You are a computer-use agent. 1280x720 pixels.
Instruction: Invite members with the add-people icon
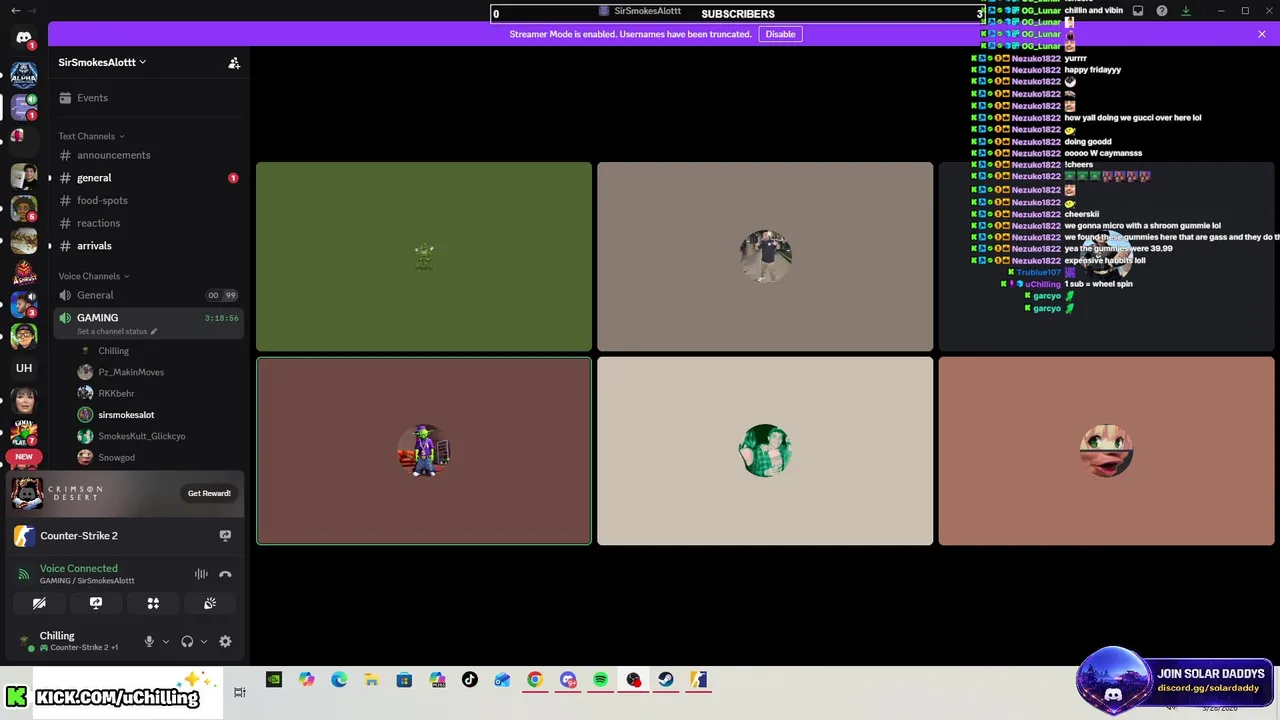click(234, 63)
